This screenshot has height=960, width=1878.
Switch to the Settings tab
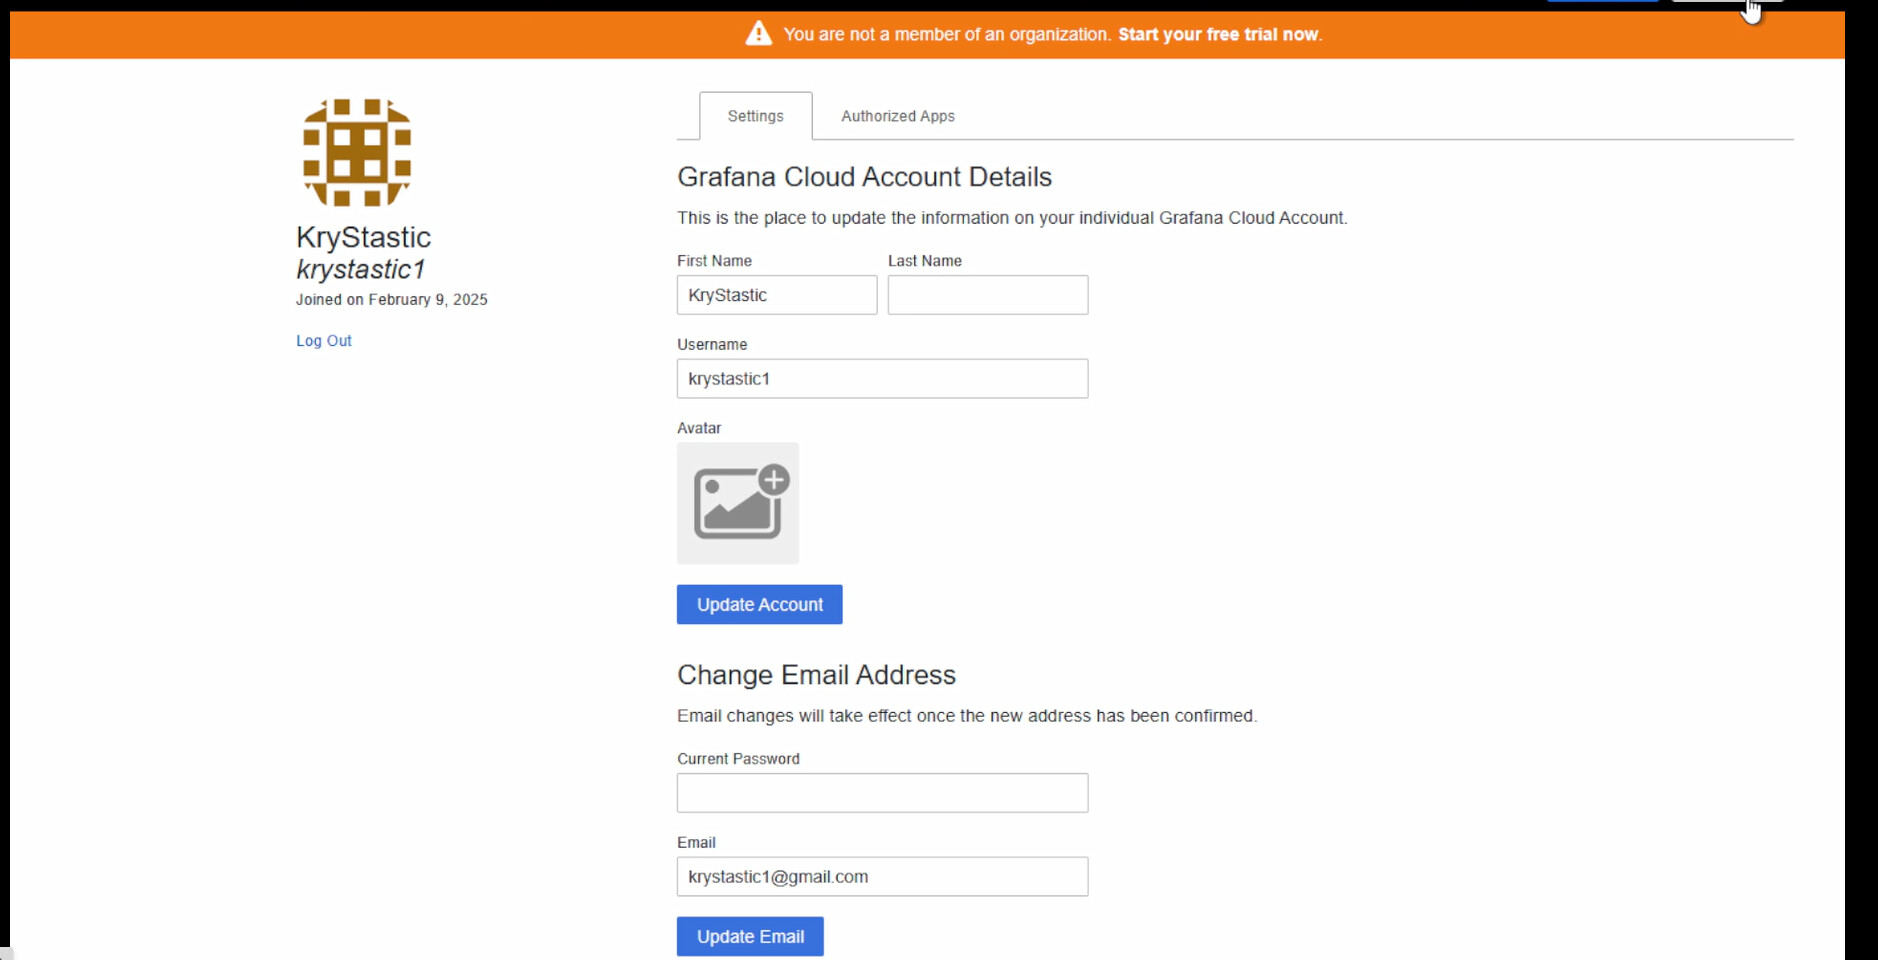point(756,116)
